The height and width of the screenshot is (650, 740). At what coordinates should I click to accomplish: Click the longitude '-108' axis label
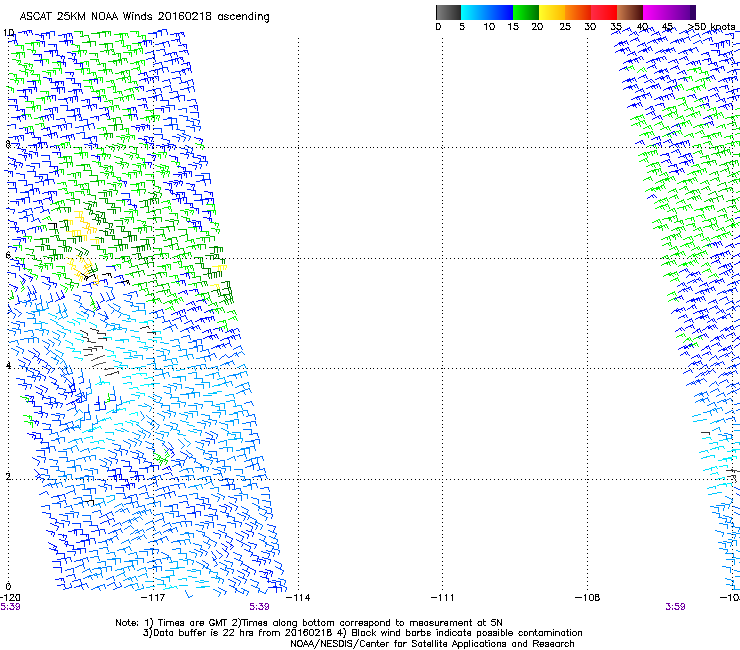[x=587, y=598]
